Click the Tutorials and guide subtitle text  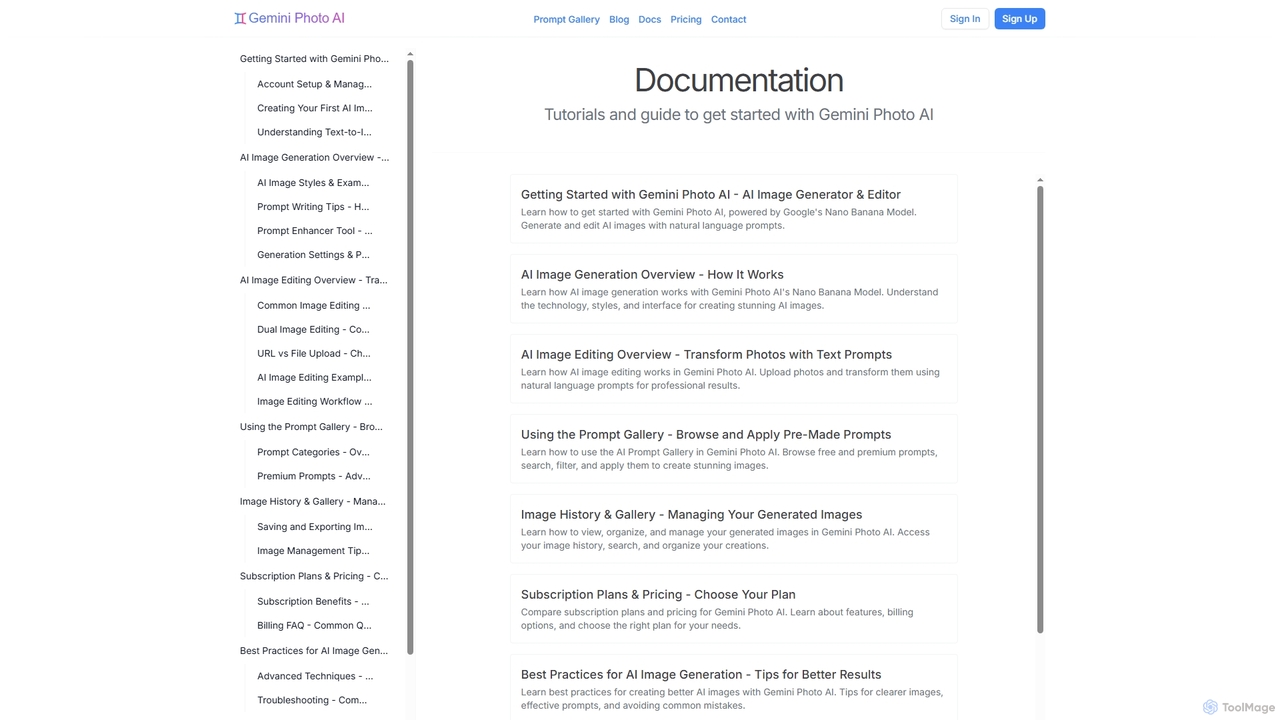point(739,114)
